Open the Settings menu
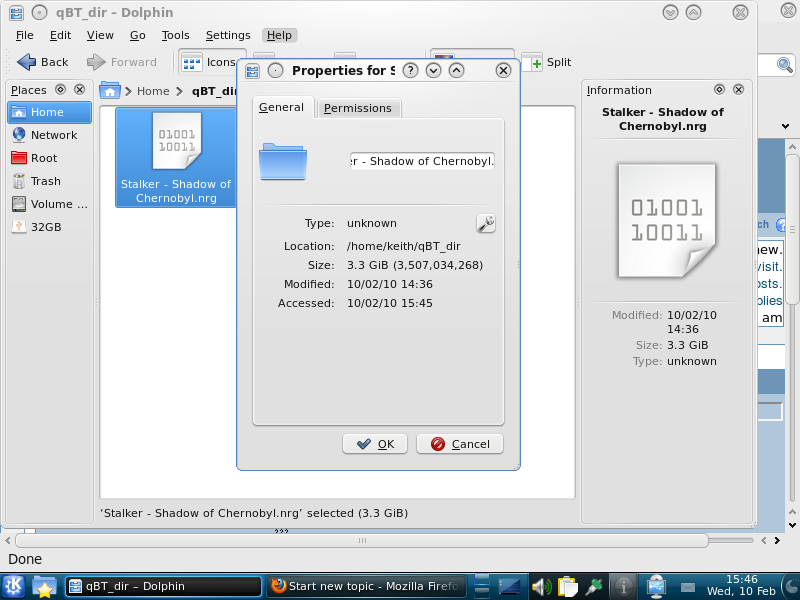 pyautogui.click(x=228, y=35)
